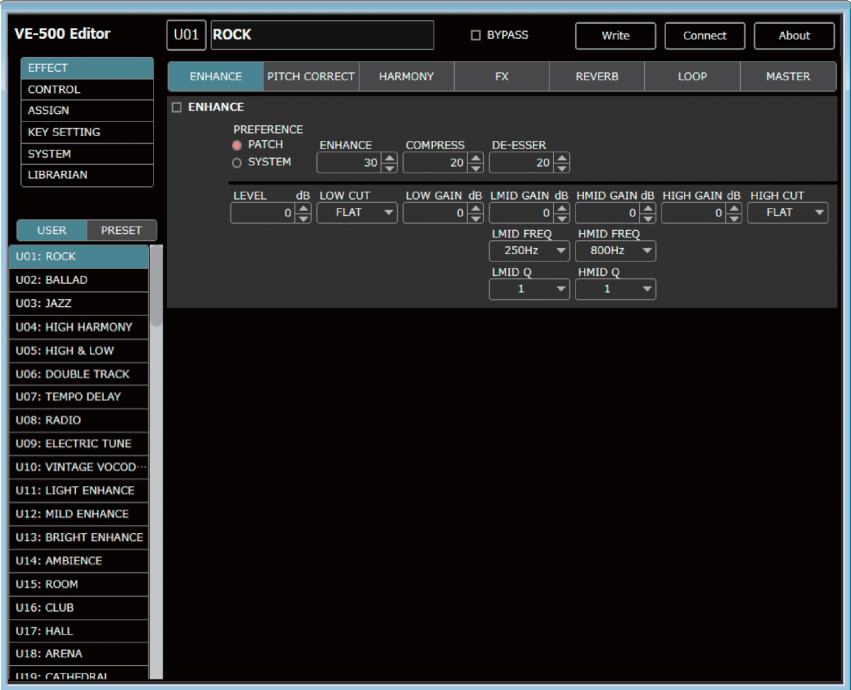Screen dimensions: 851x690
Task: Decrease the HIGH GAIN with down arrow
Action: [x=734, y=218]
